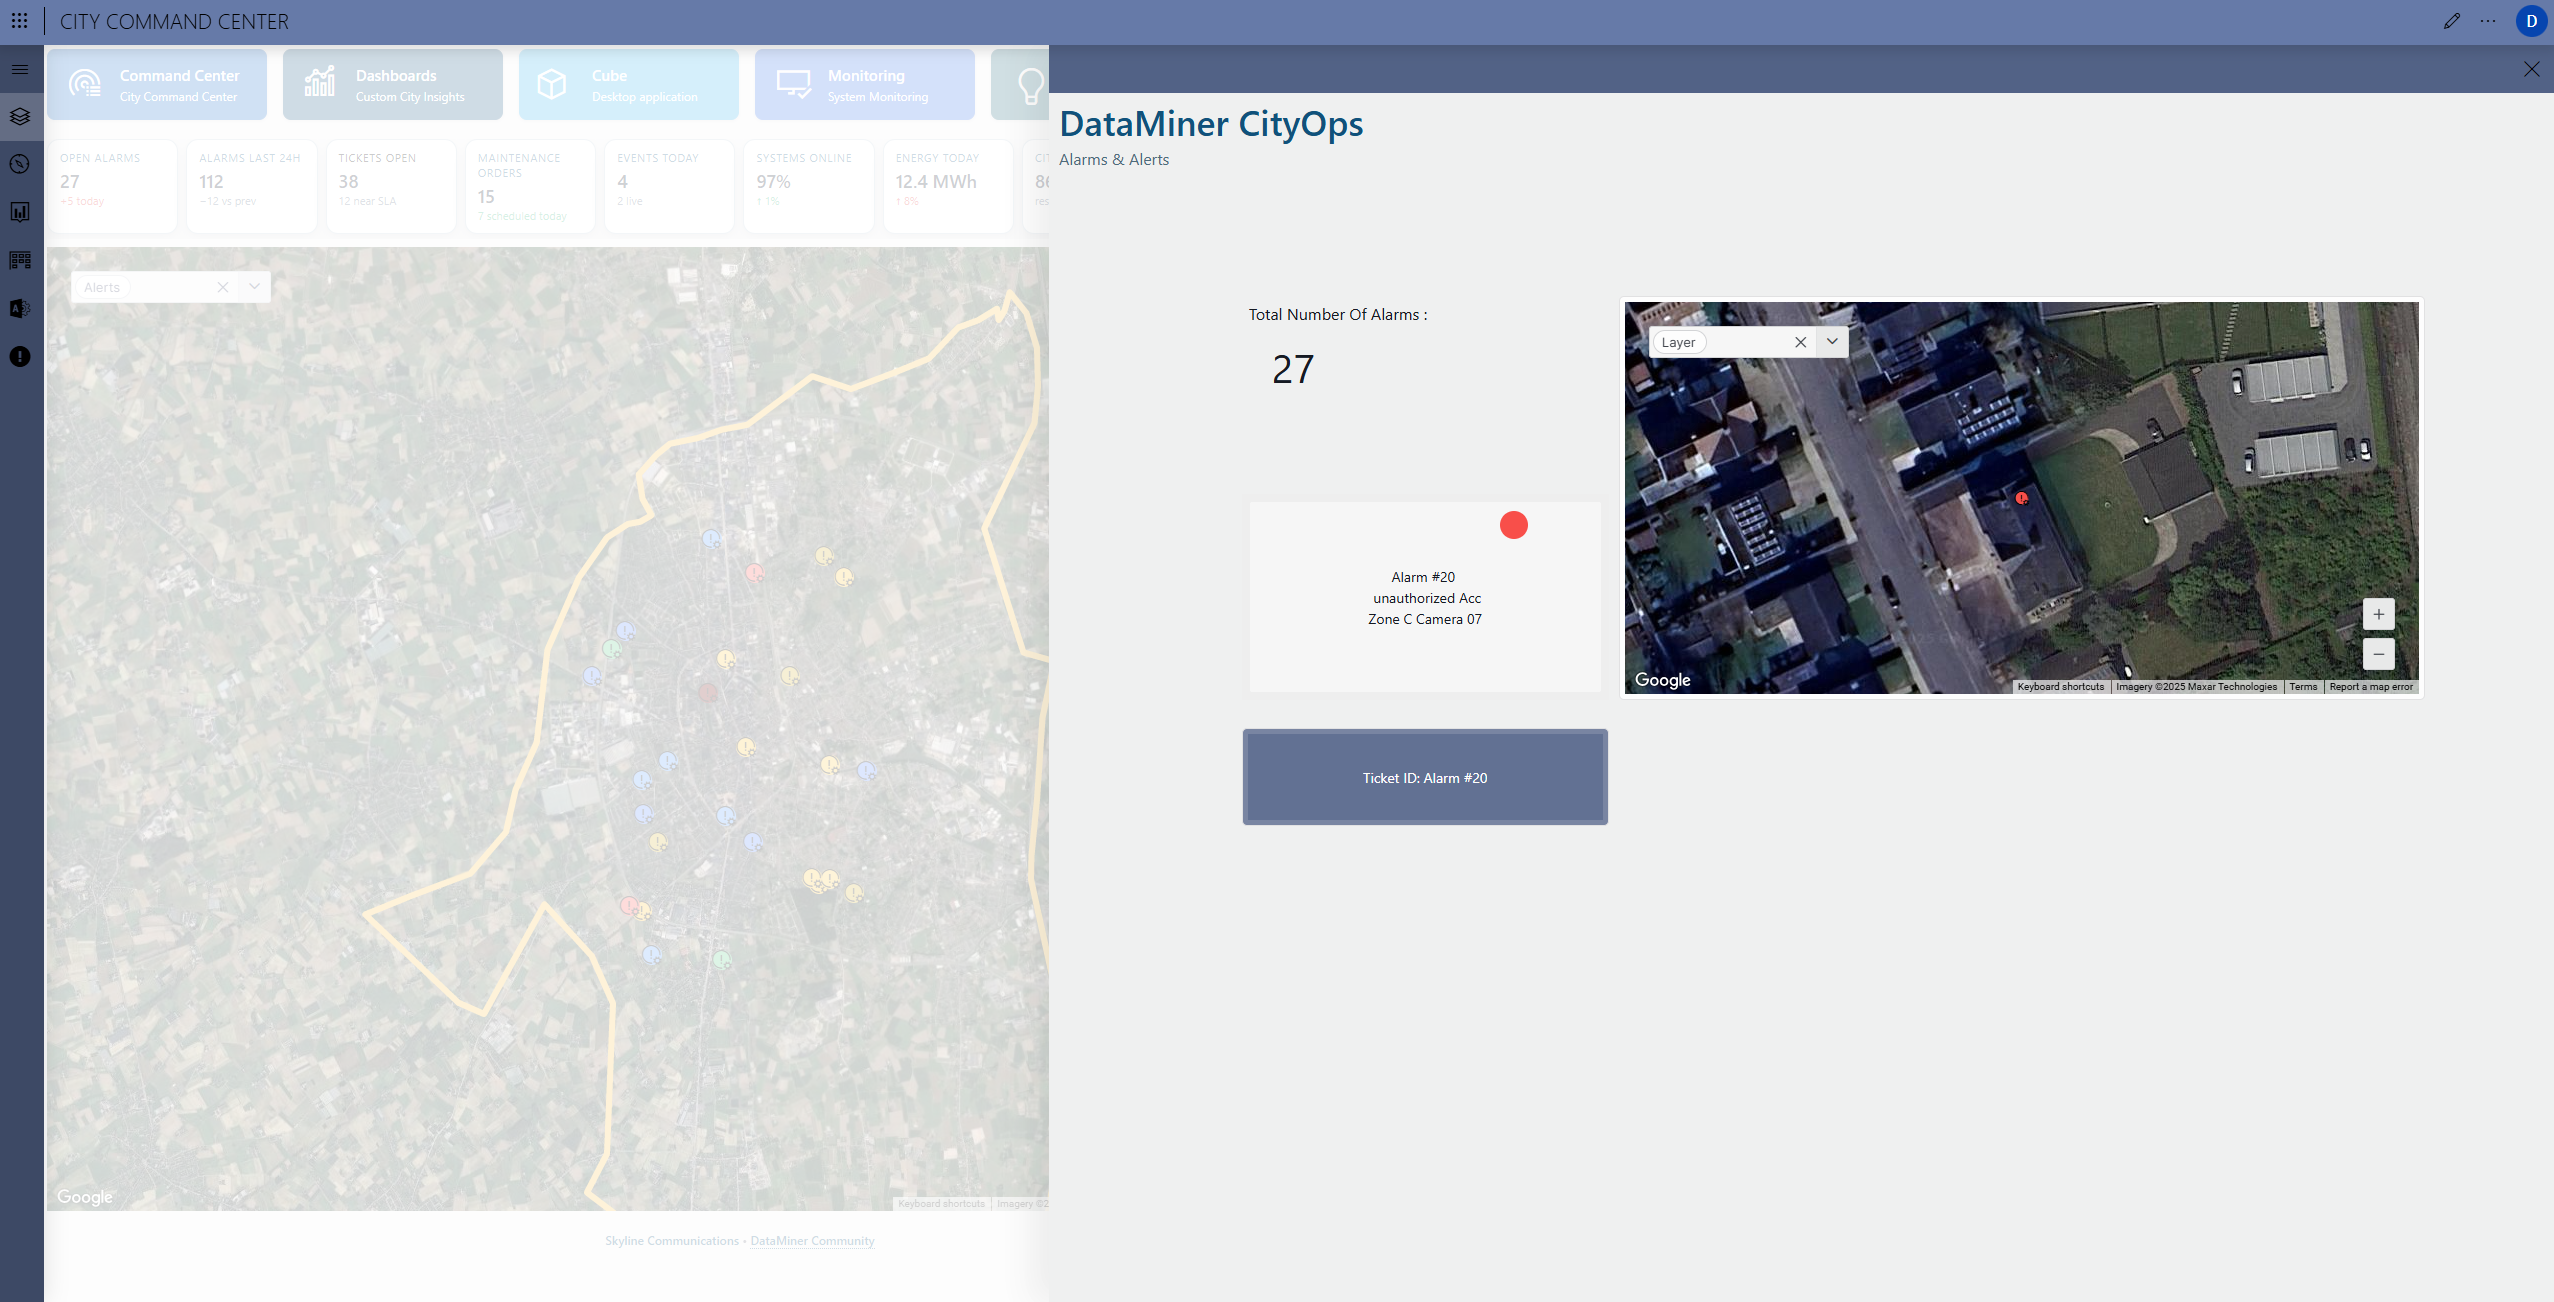Expand the Layer dropdown chevron

coord(1832,342)
